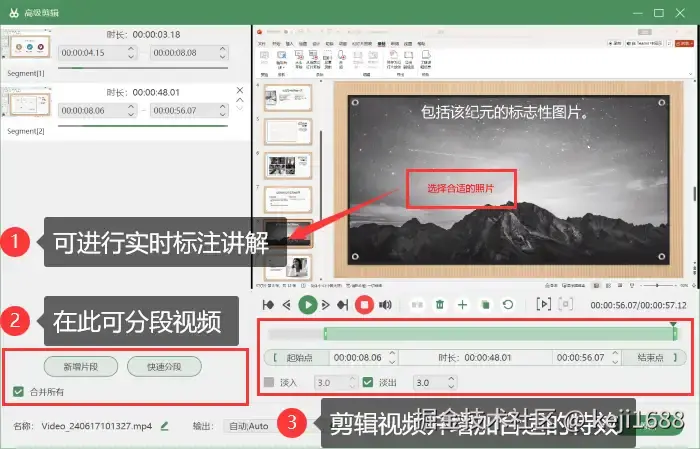
Task: Jump to the segment start marker
Action: tap(268, 305)
